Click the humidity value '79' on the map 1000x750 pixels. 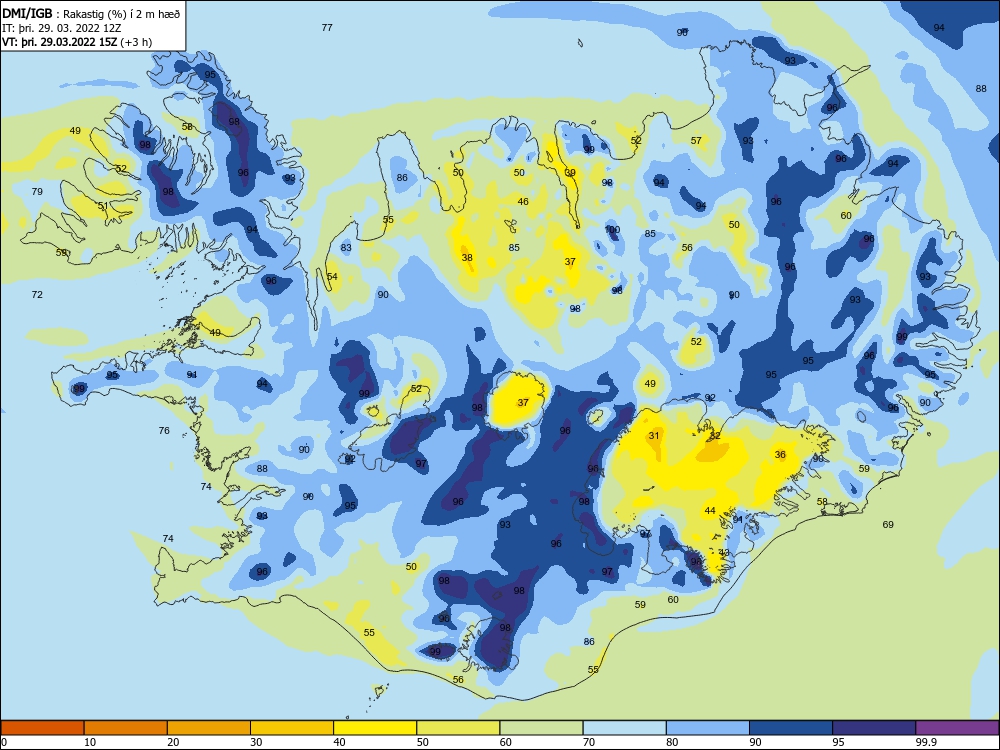37,191
